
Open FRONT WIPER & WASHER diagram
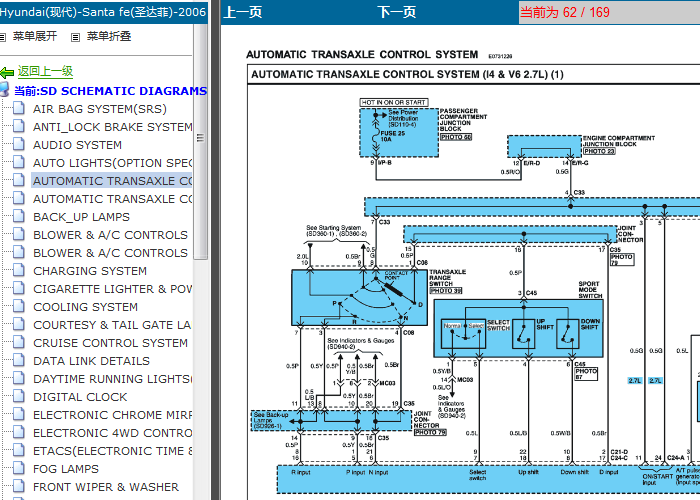click(x=106, y=487)
